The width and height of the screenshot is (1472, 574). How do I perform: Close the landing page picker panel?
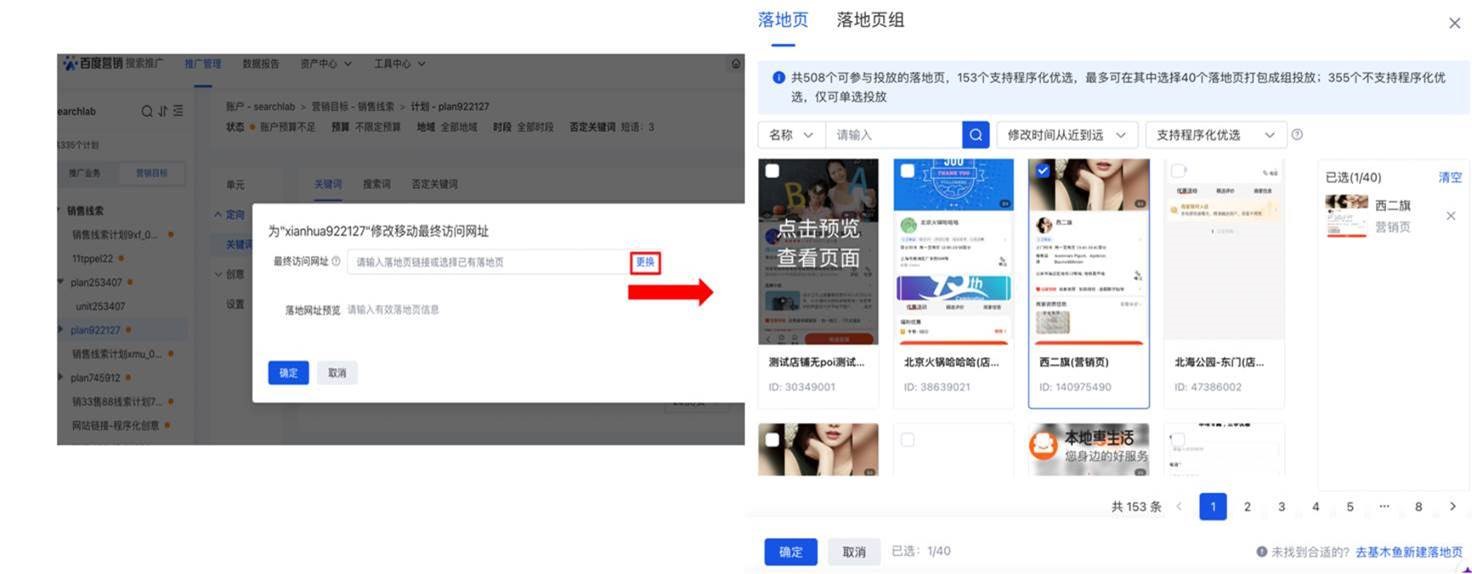(x=1454, y=23)
